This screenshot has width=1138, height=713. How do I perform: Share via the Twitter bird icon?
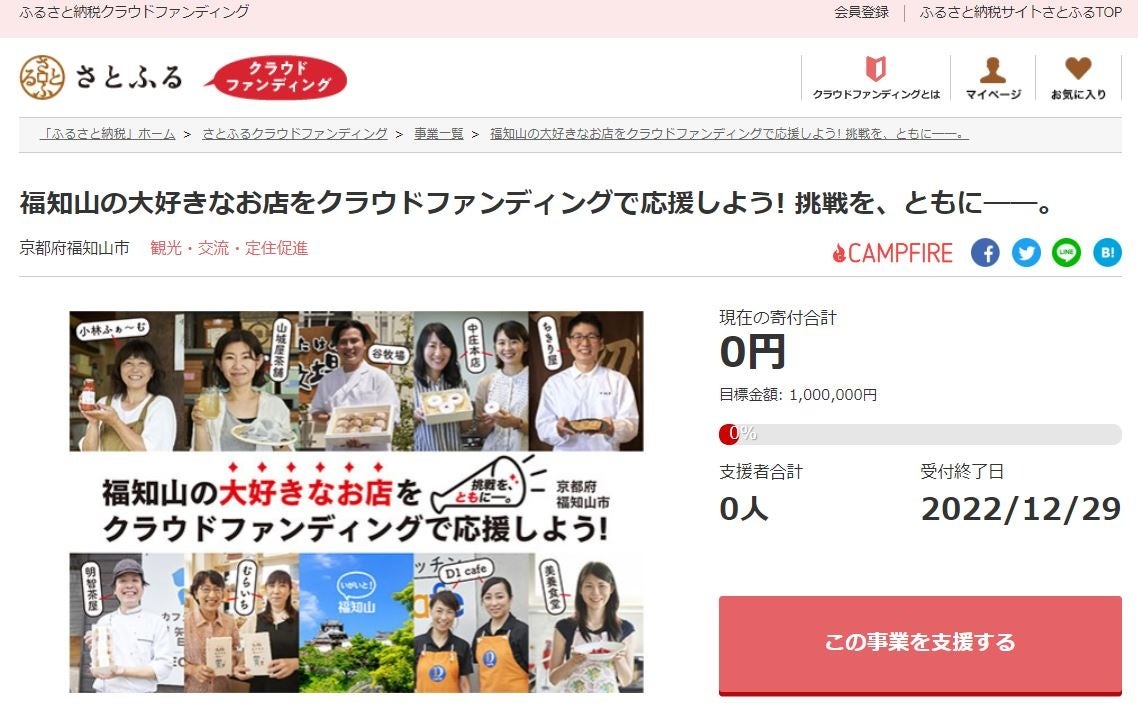click(1026, 253)
